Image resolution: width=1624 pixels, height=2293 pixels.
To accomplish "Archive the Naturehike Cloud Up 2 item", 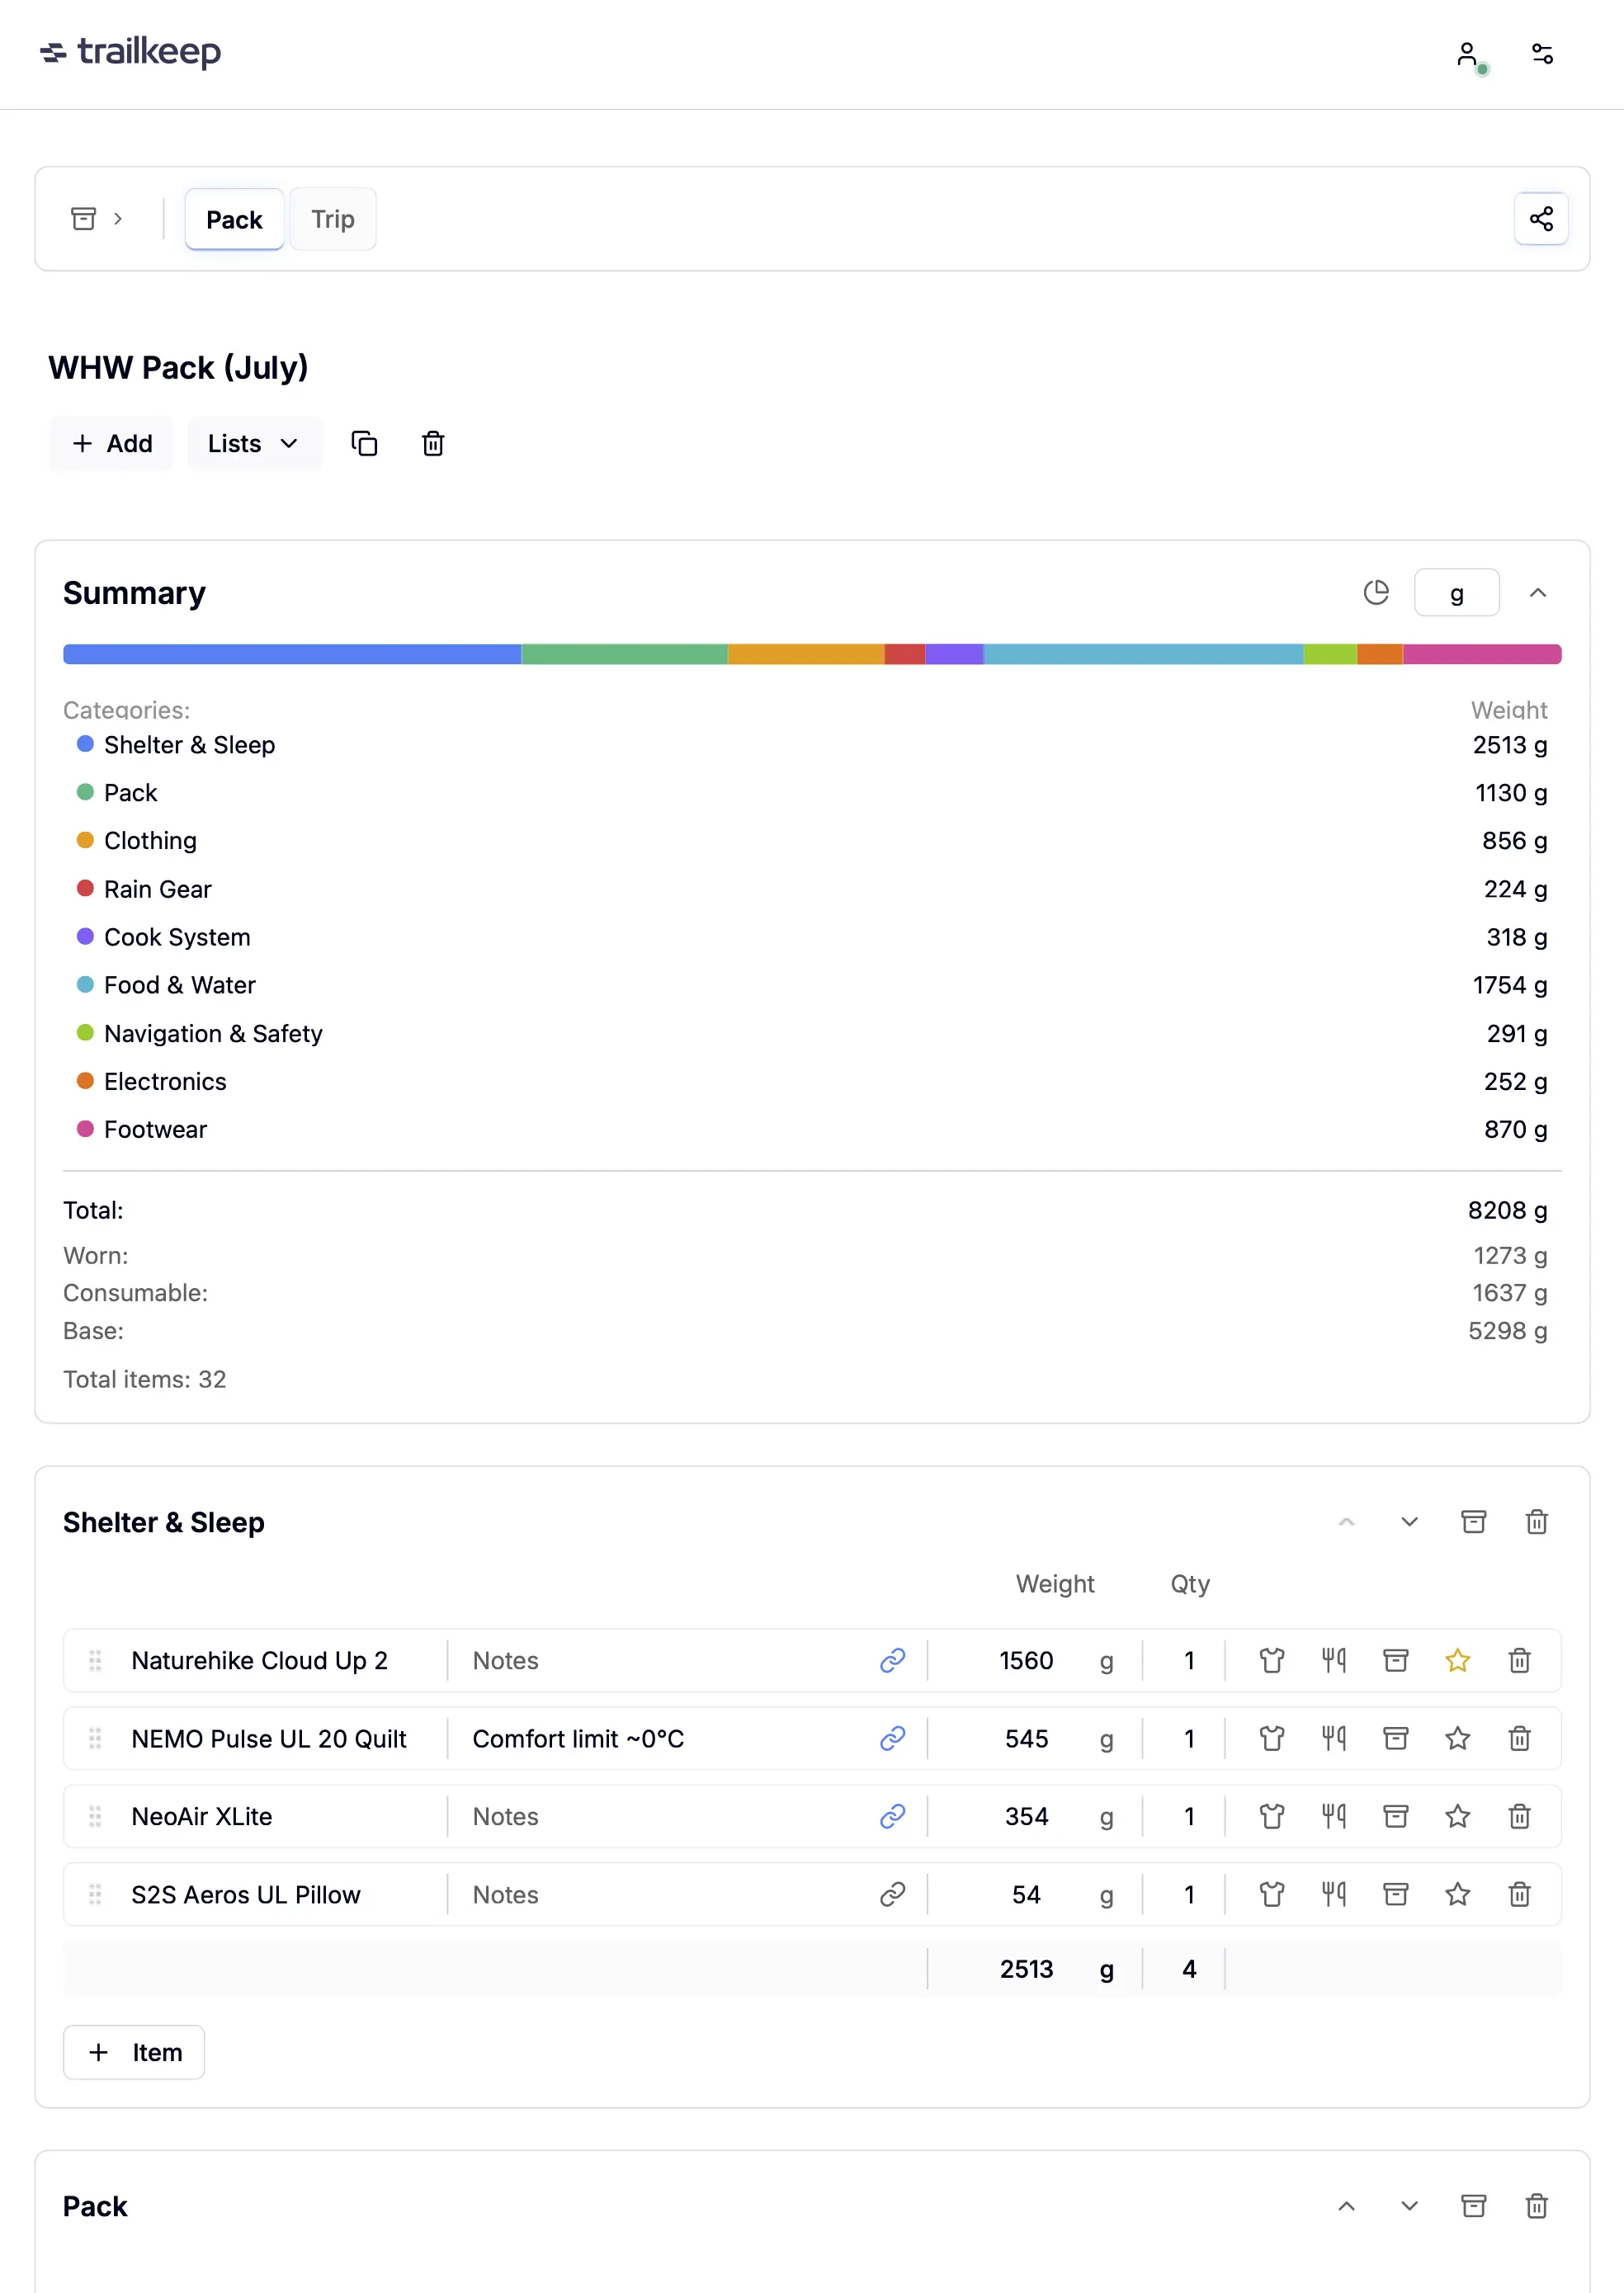I will (1395, 1660).
